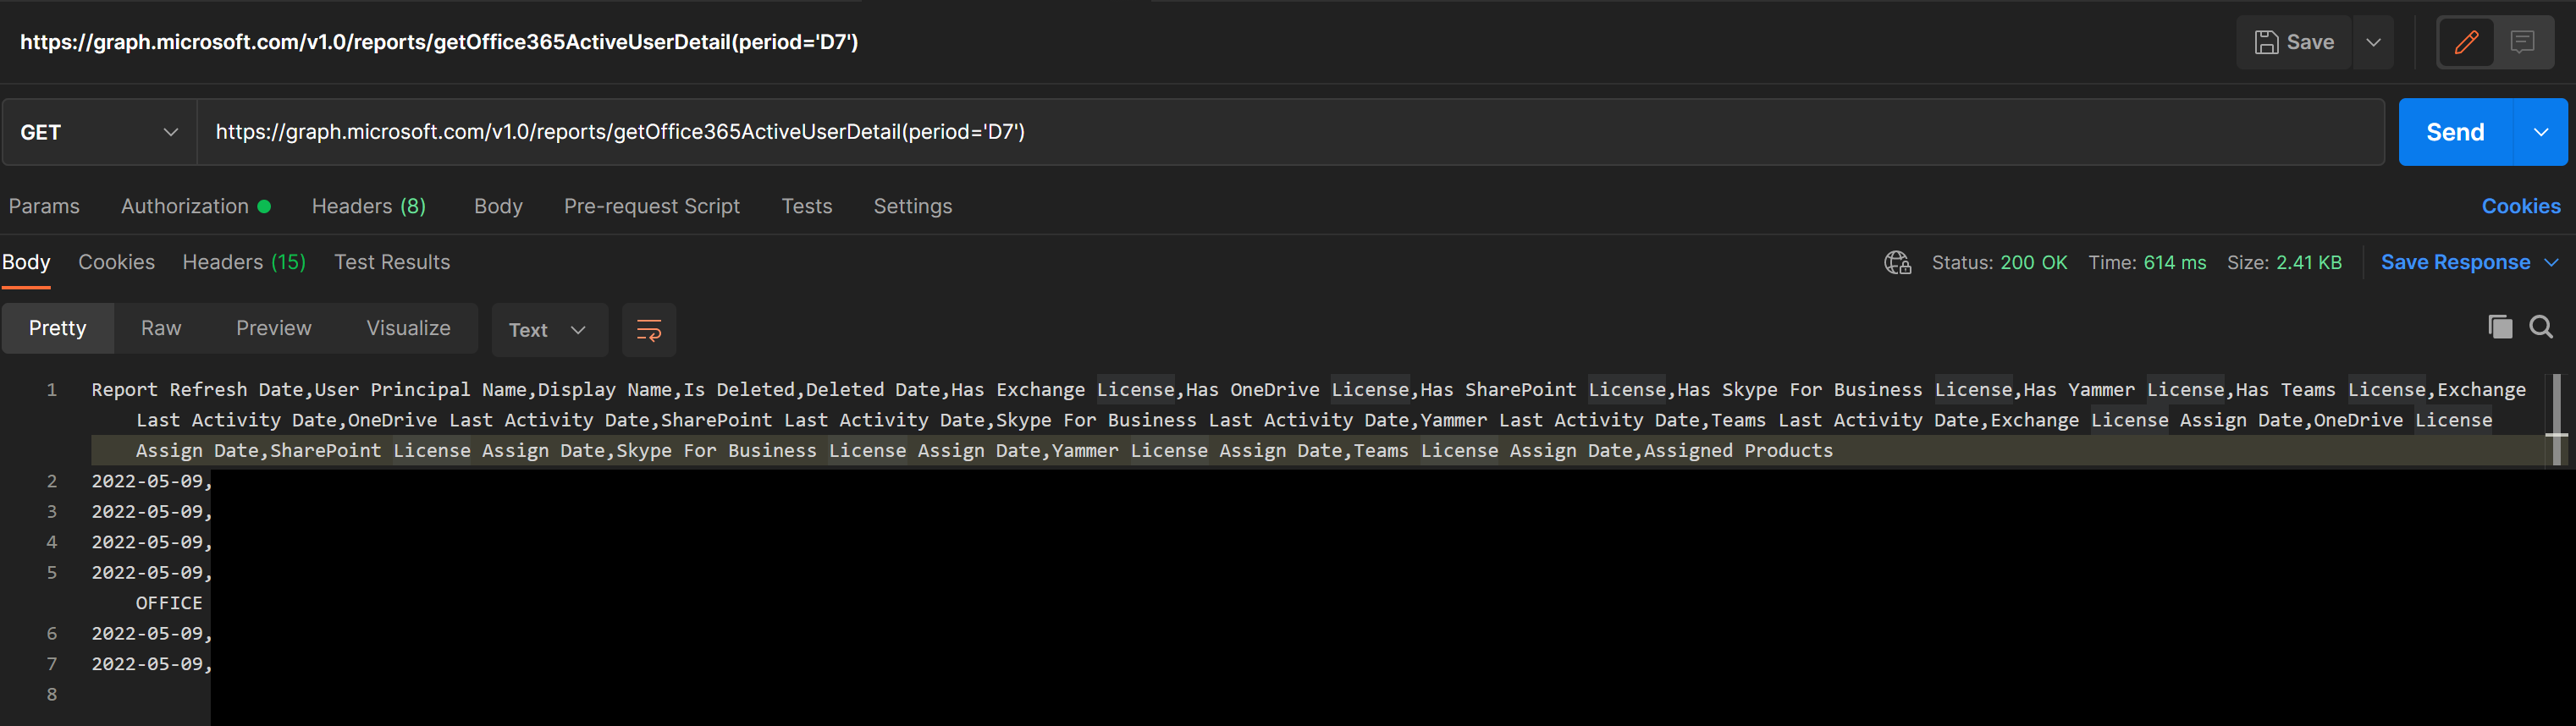The image size is (2576, 726).
Task: Toggle the line wrap icon
Action: click(x=649, y=330)
